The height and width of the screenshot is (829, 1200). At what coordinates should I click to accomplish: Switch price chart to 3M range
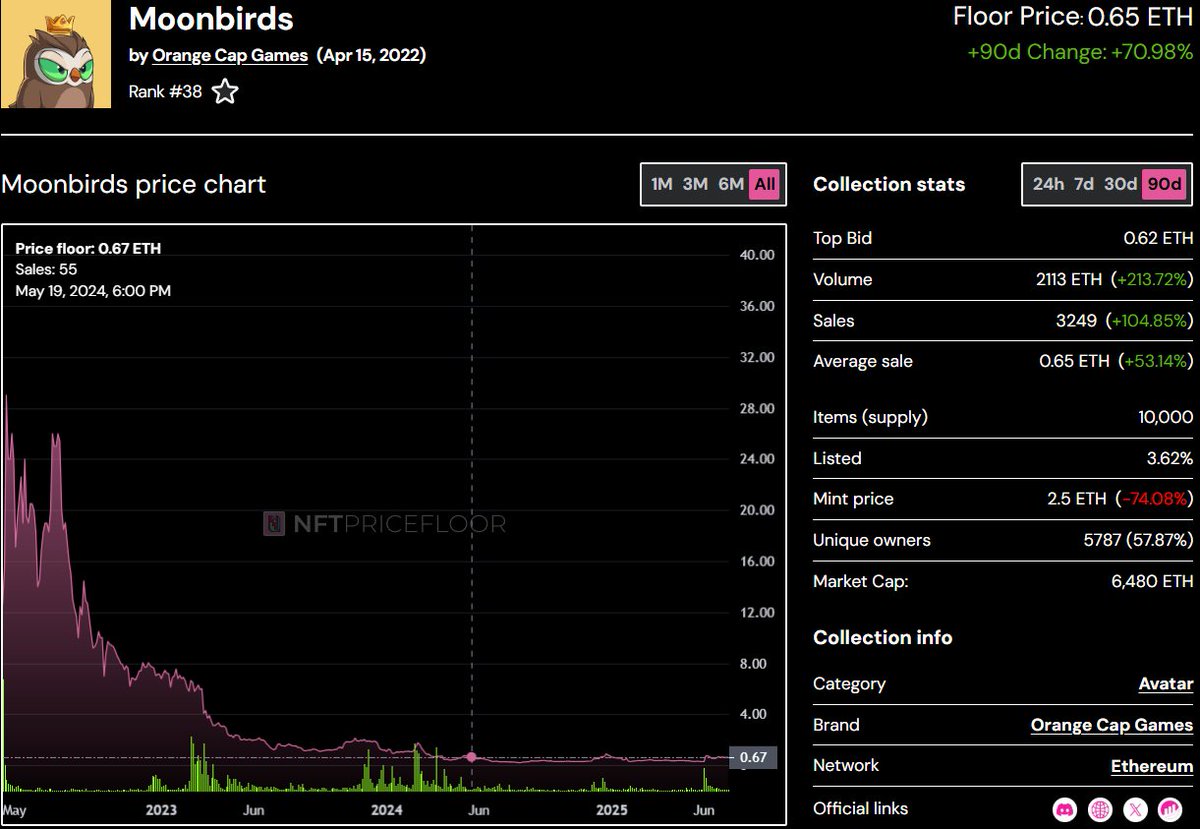tap(695, 184)
